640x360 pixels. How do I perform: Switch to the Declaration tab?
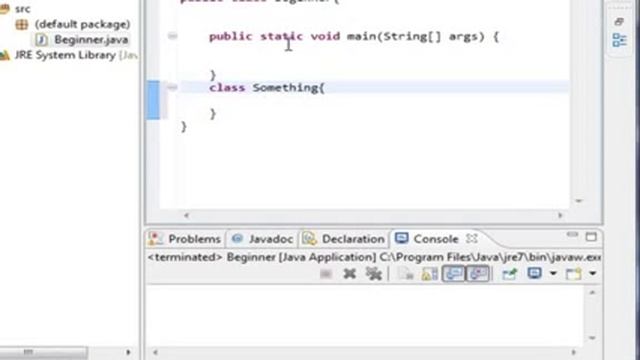344,239
